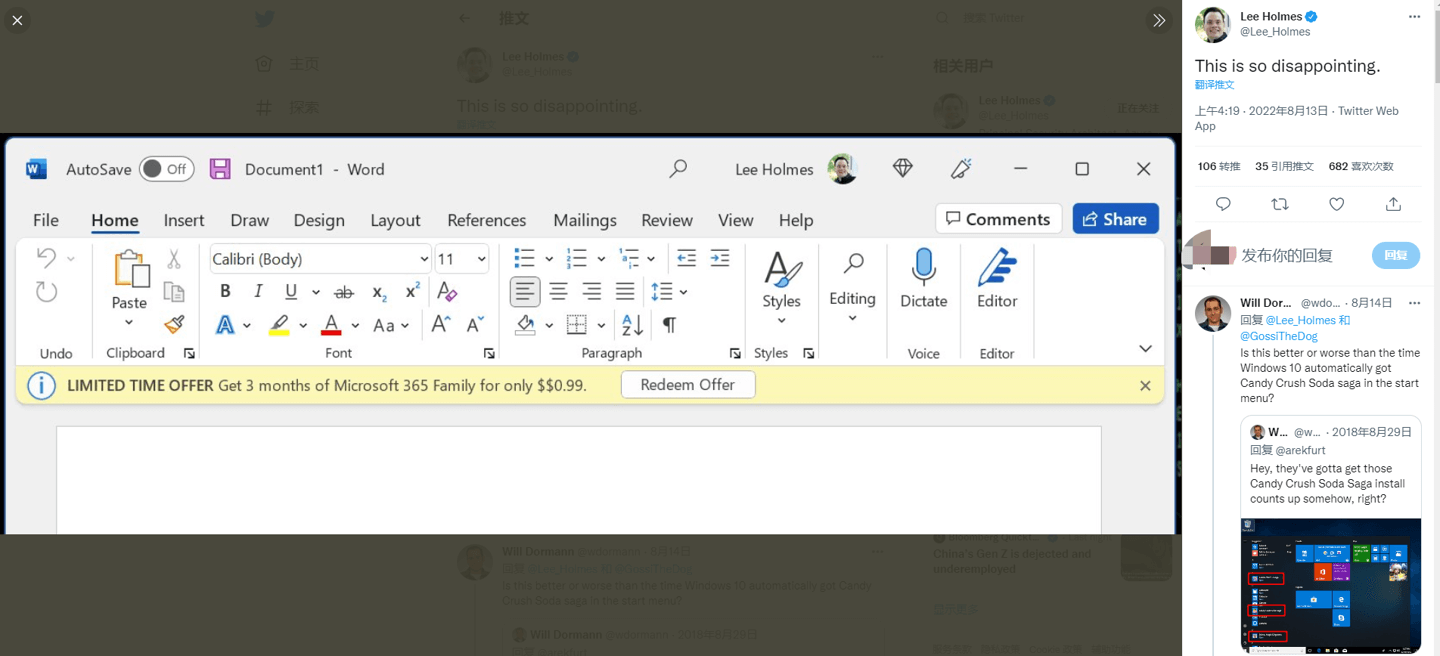Image resolution: width=1440 pixels, height=656 pixels.
Task: Switch to the Mailings tab
Action: (585, 220)
